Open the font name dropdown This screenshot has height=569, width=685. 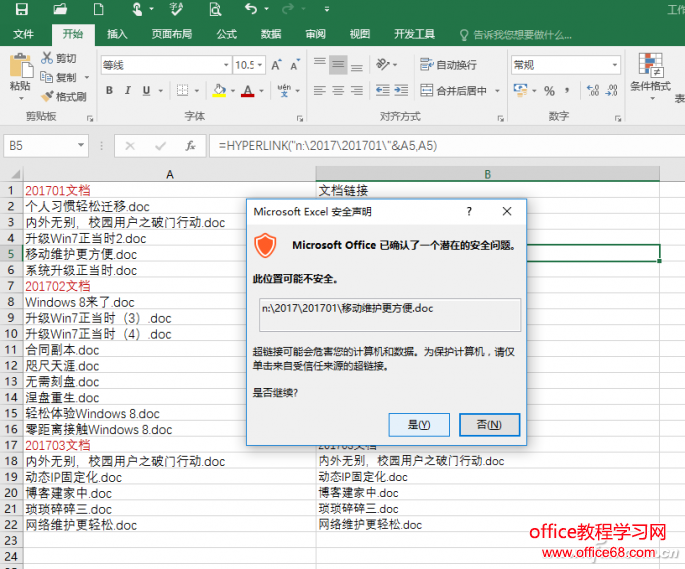pyautogui.click(x=223, y=65)
